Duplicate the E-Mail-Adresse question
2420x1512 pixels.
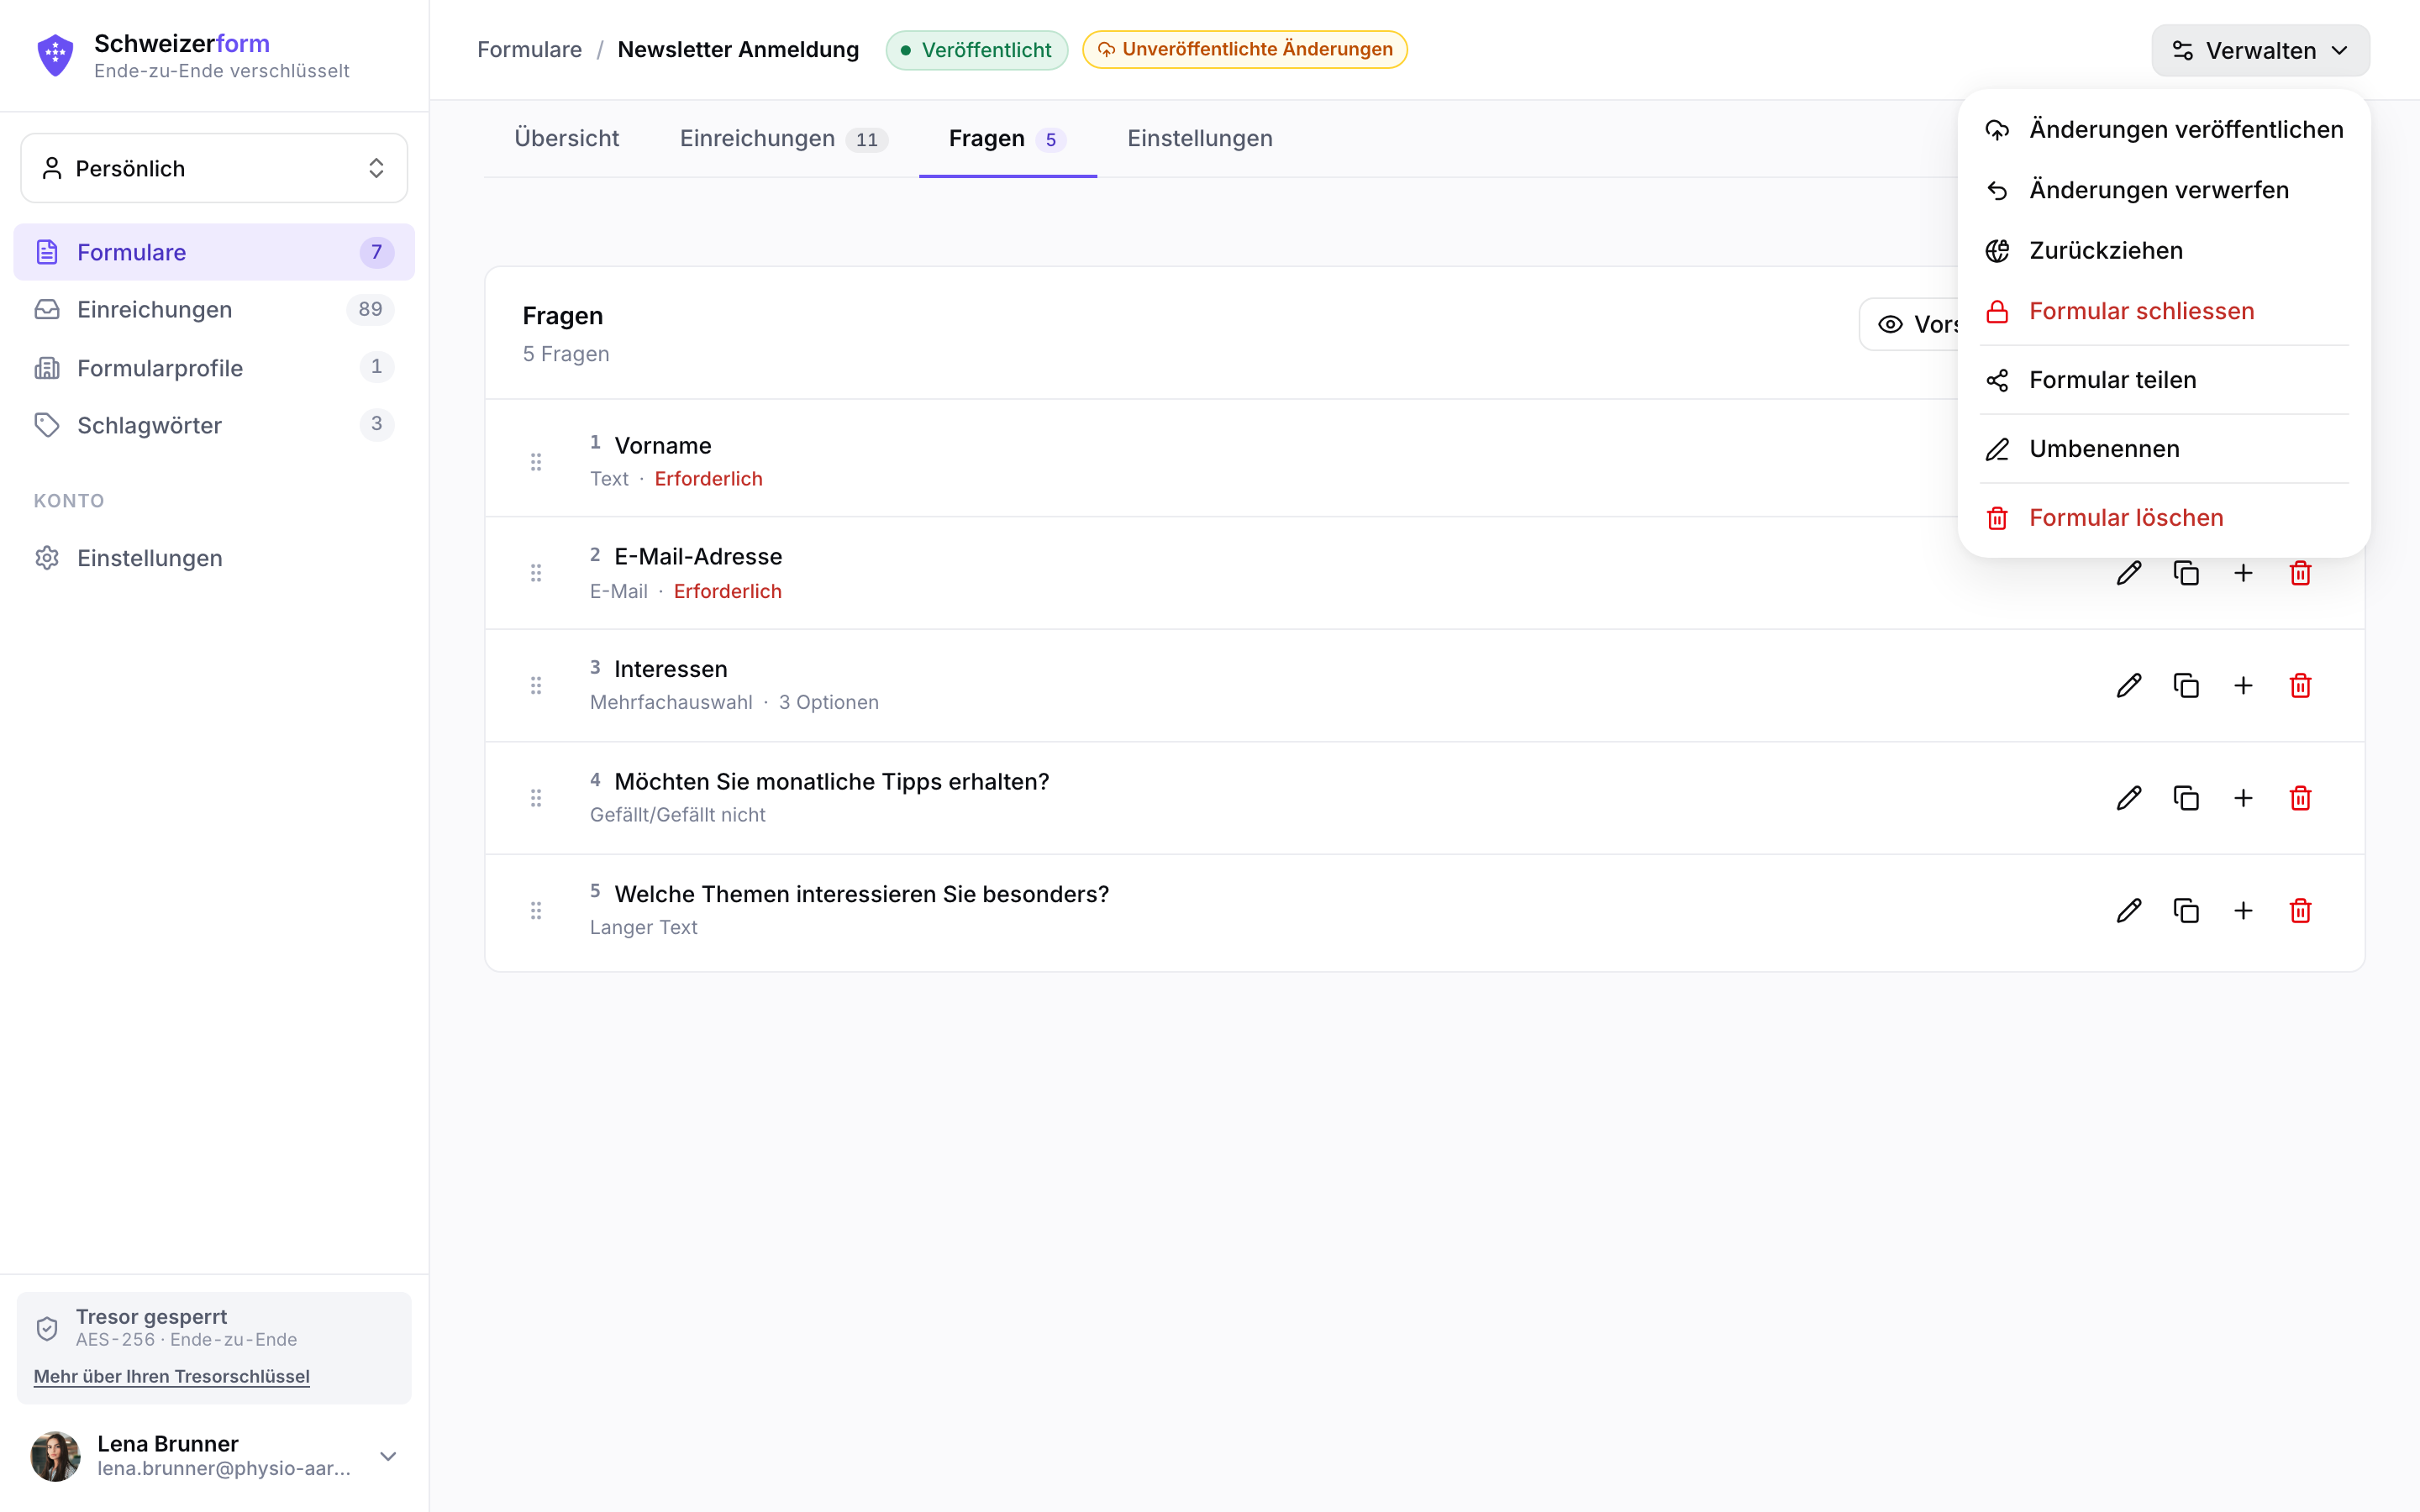(x=2186, y=573)
